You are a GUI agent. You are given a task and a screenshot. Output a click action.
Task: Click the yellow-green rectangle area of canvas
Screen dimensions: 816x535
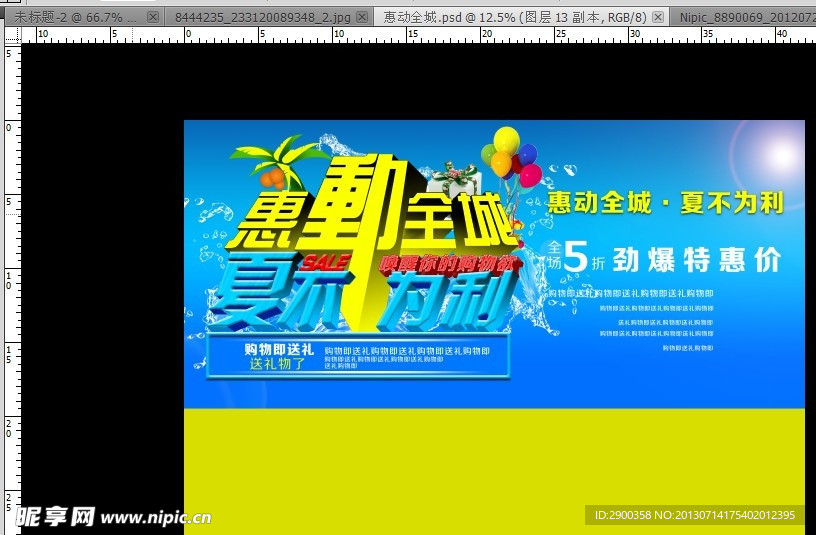tap(494, 471)
